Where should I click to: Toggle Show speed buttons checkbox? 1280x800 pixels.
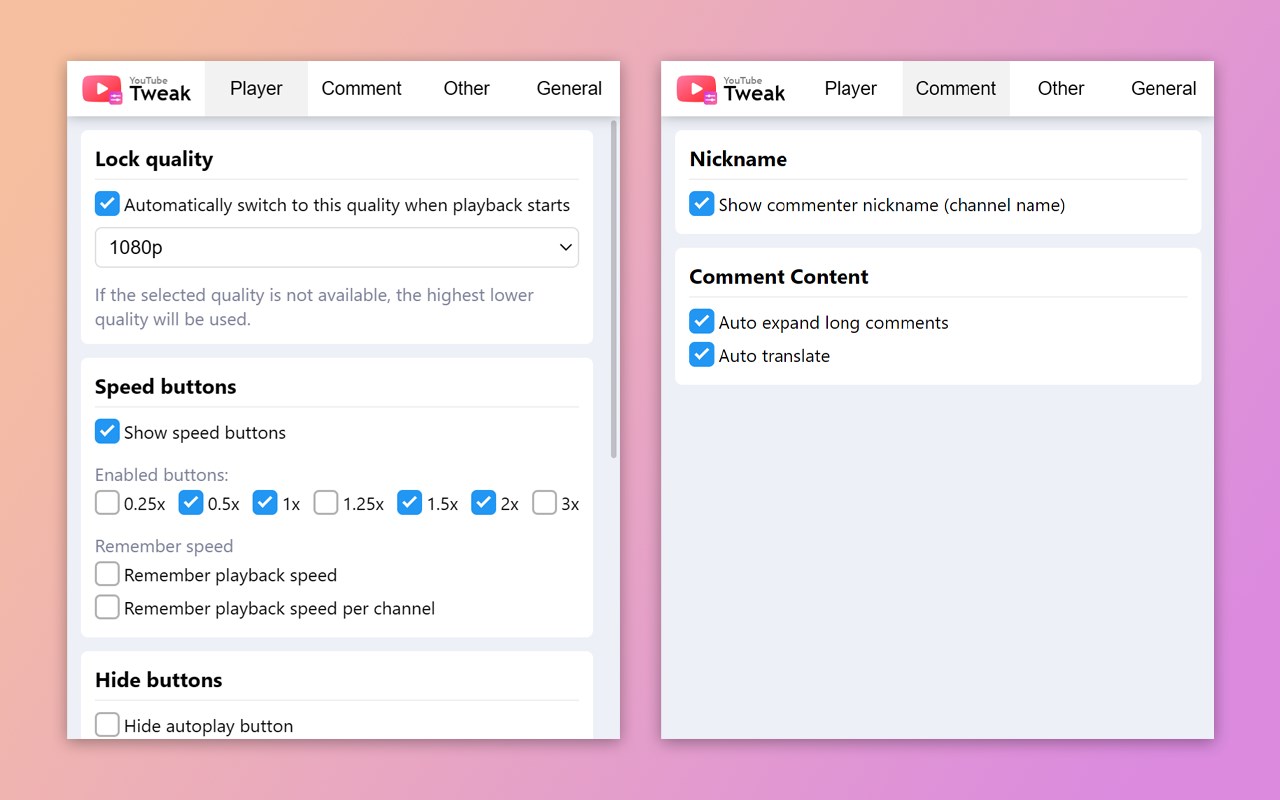pos(107,432)
